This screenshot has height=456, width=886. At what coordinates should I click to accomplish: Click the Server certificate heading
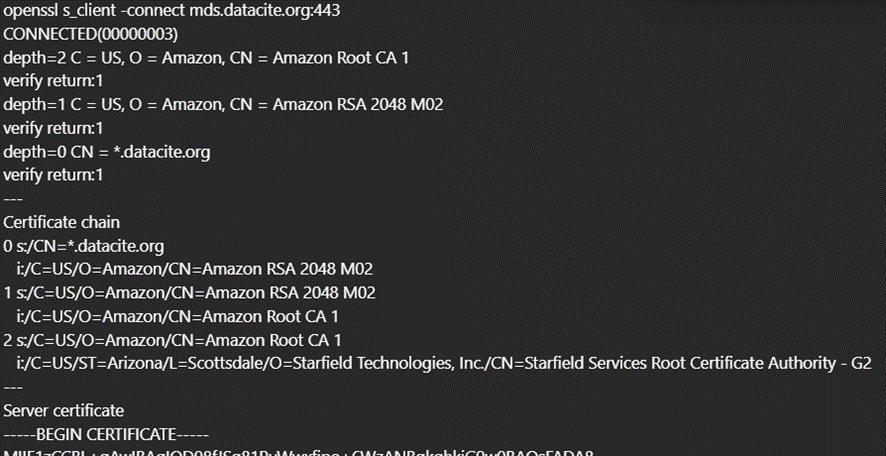64,410
